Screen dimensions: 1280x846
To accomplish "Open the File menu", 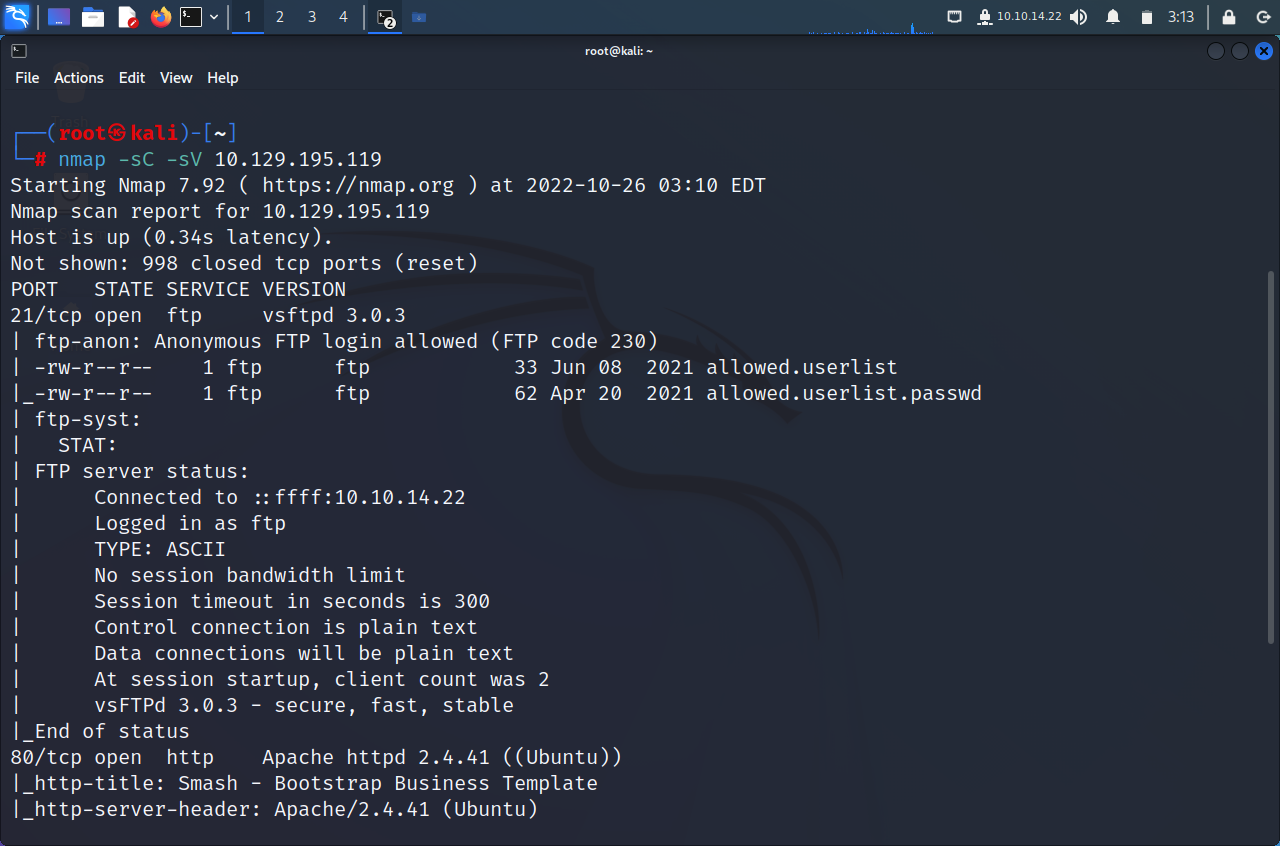I will coord(27,78).
